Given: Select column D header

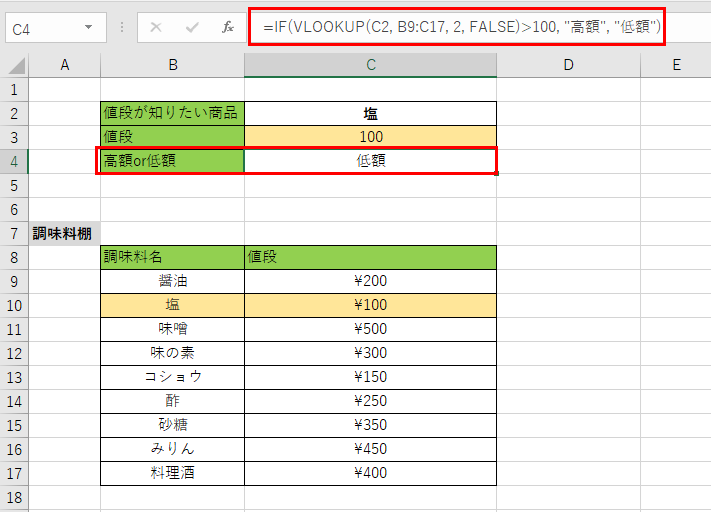Looking at the screenshot, I should [568, 65].
